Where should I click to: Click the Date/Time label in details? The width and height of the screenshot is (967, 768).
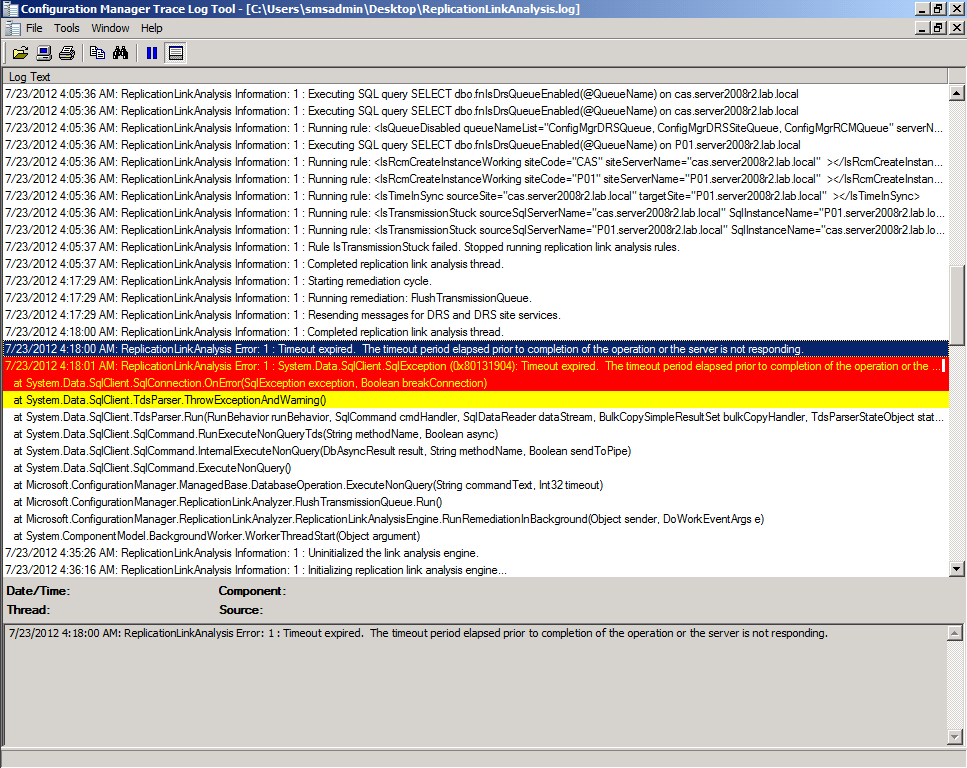(38, 591)
